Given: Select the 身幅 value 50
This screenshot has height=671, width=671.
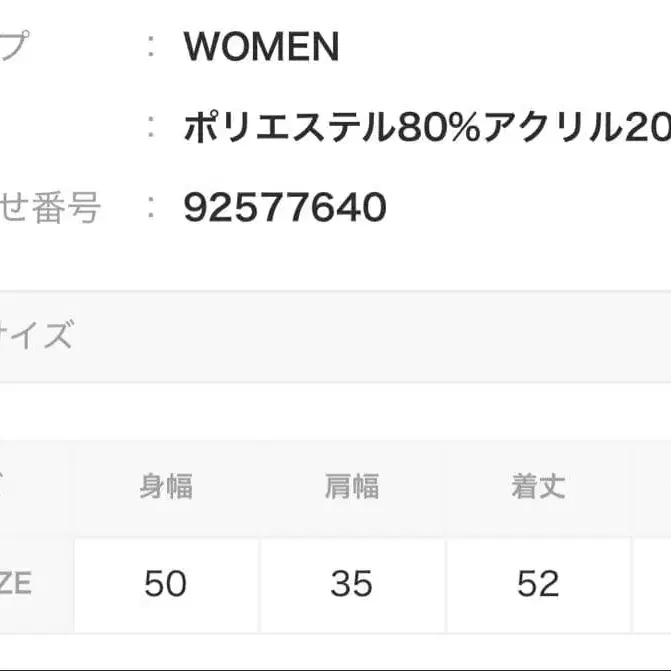Looking at the screenshot, I should point(166,583).
